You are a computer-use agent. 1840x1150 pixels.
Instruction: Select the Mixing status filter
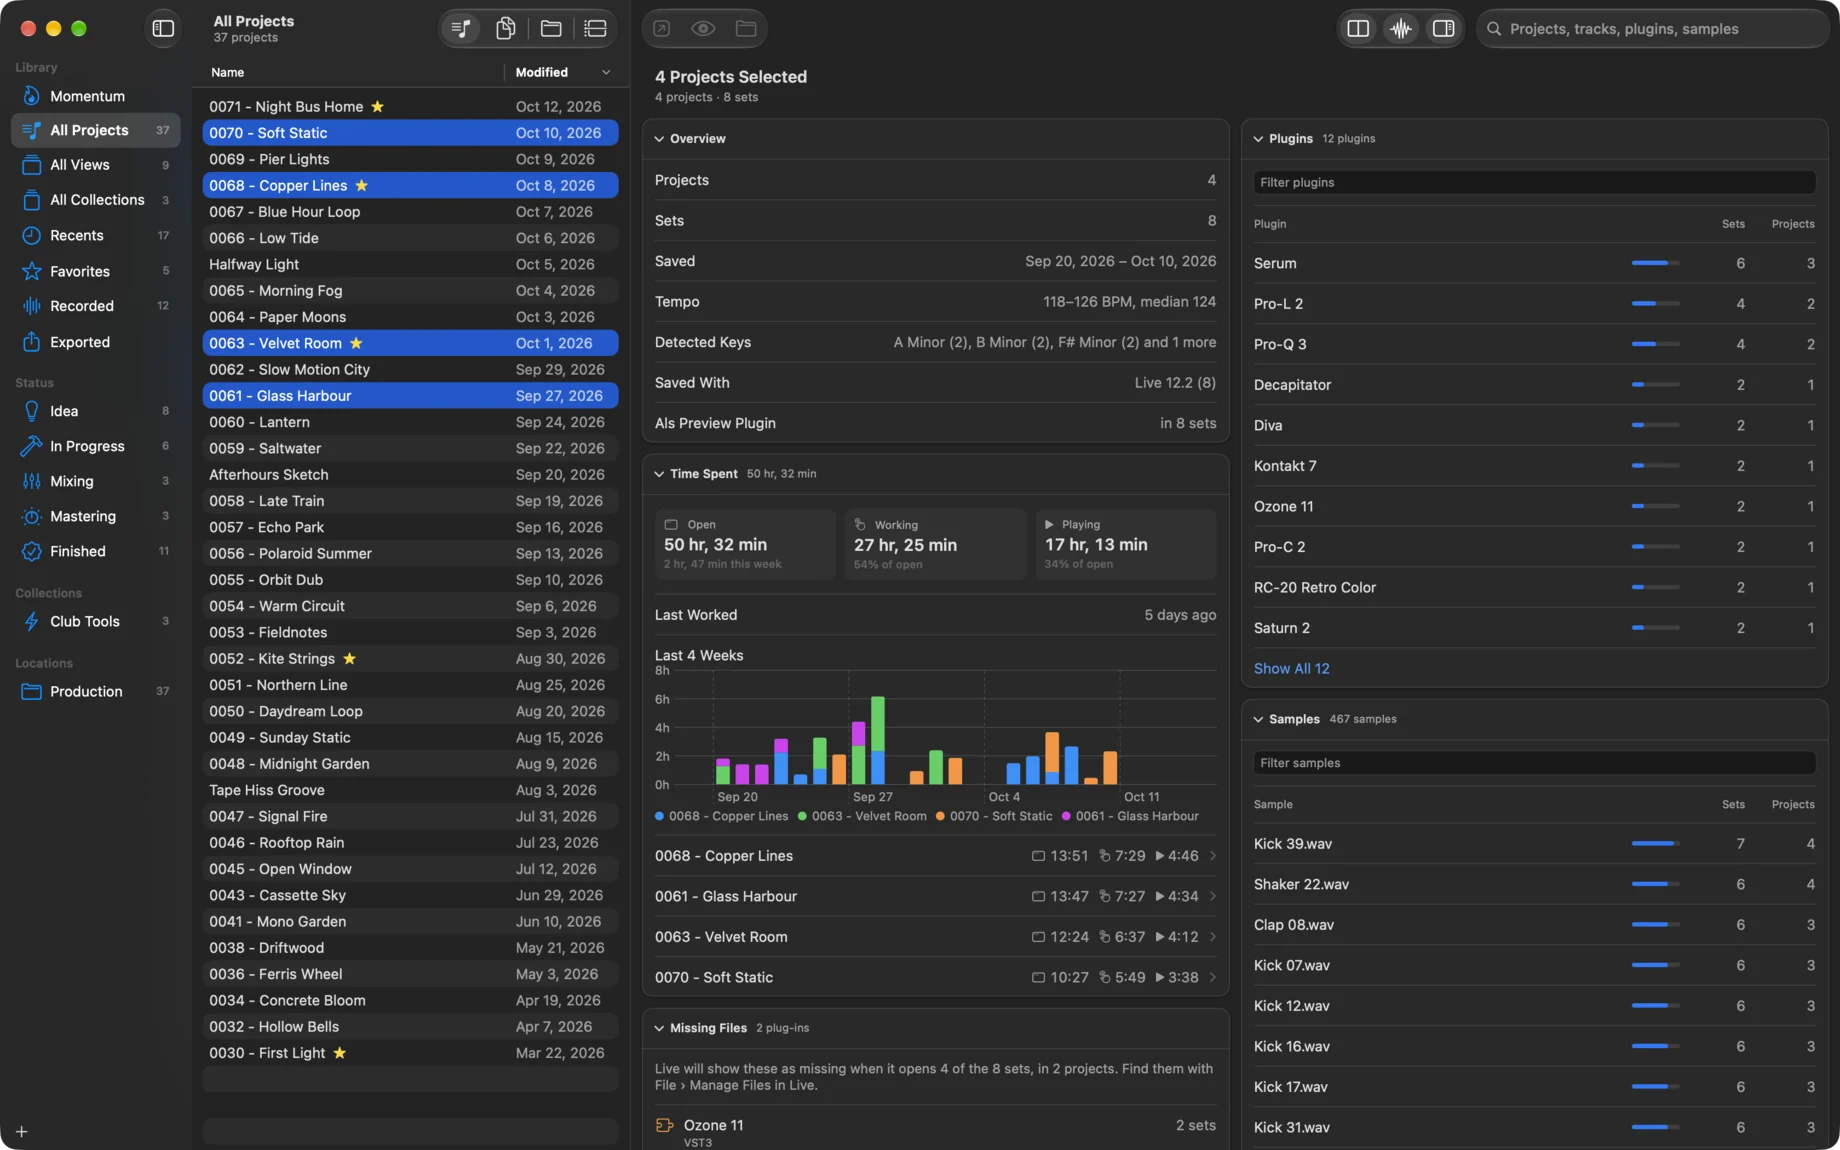pyautogui.click(x=96, y=481)
